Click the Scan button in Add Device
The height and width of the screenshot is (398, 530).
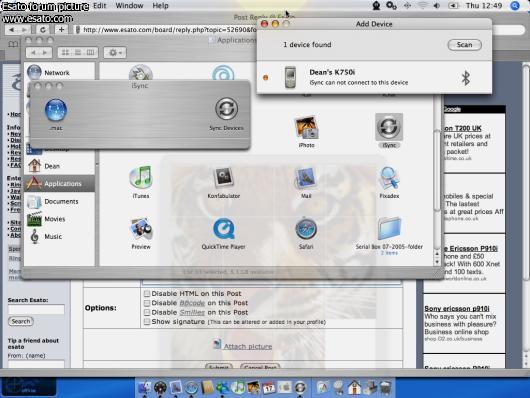[464, 45]
